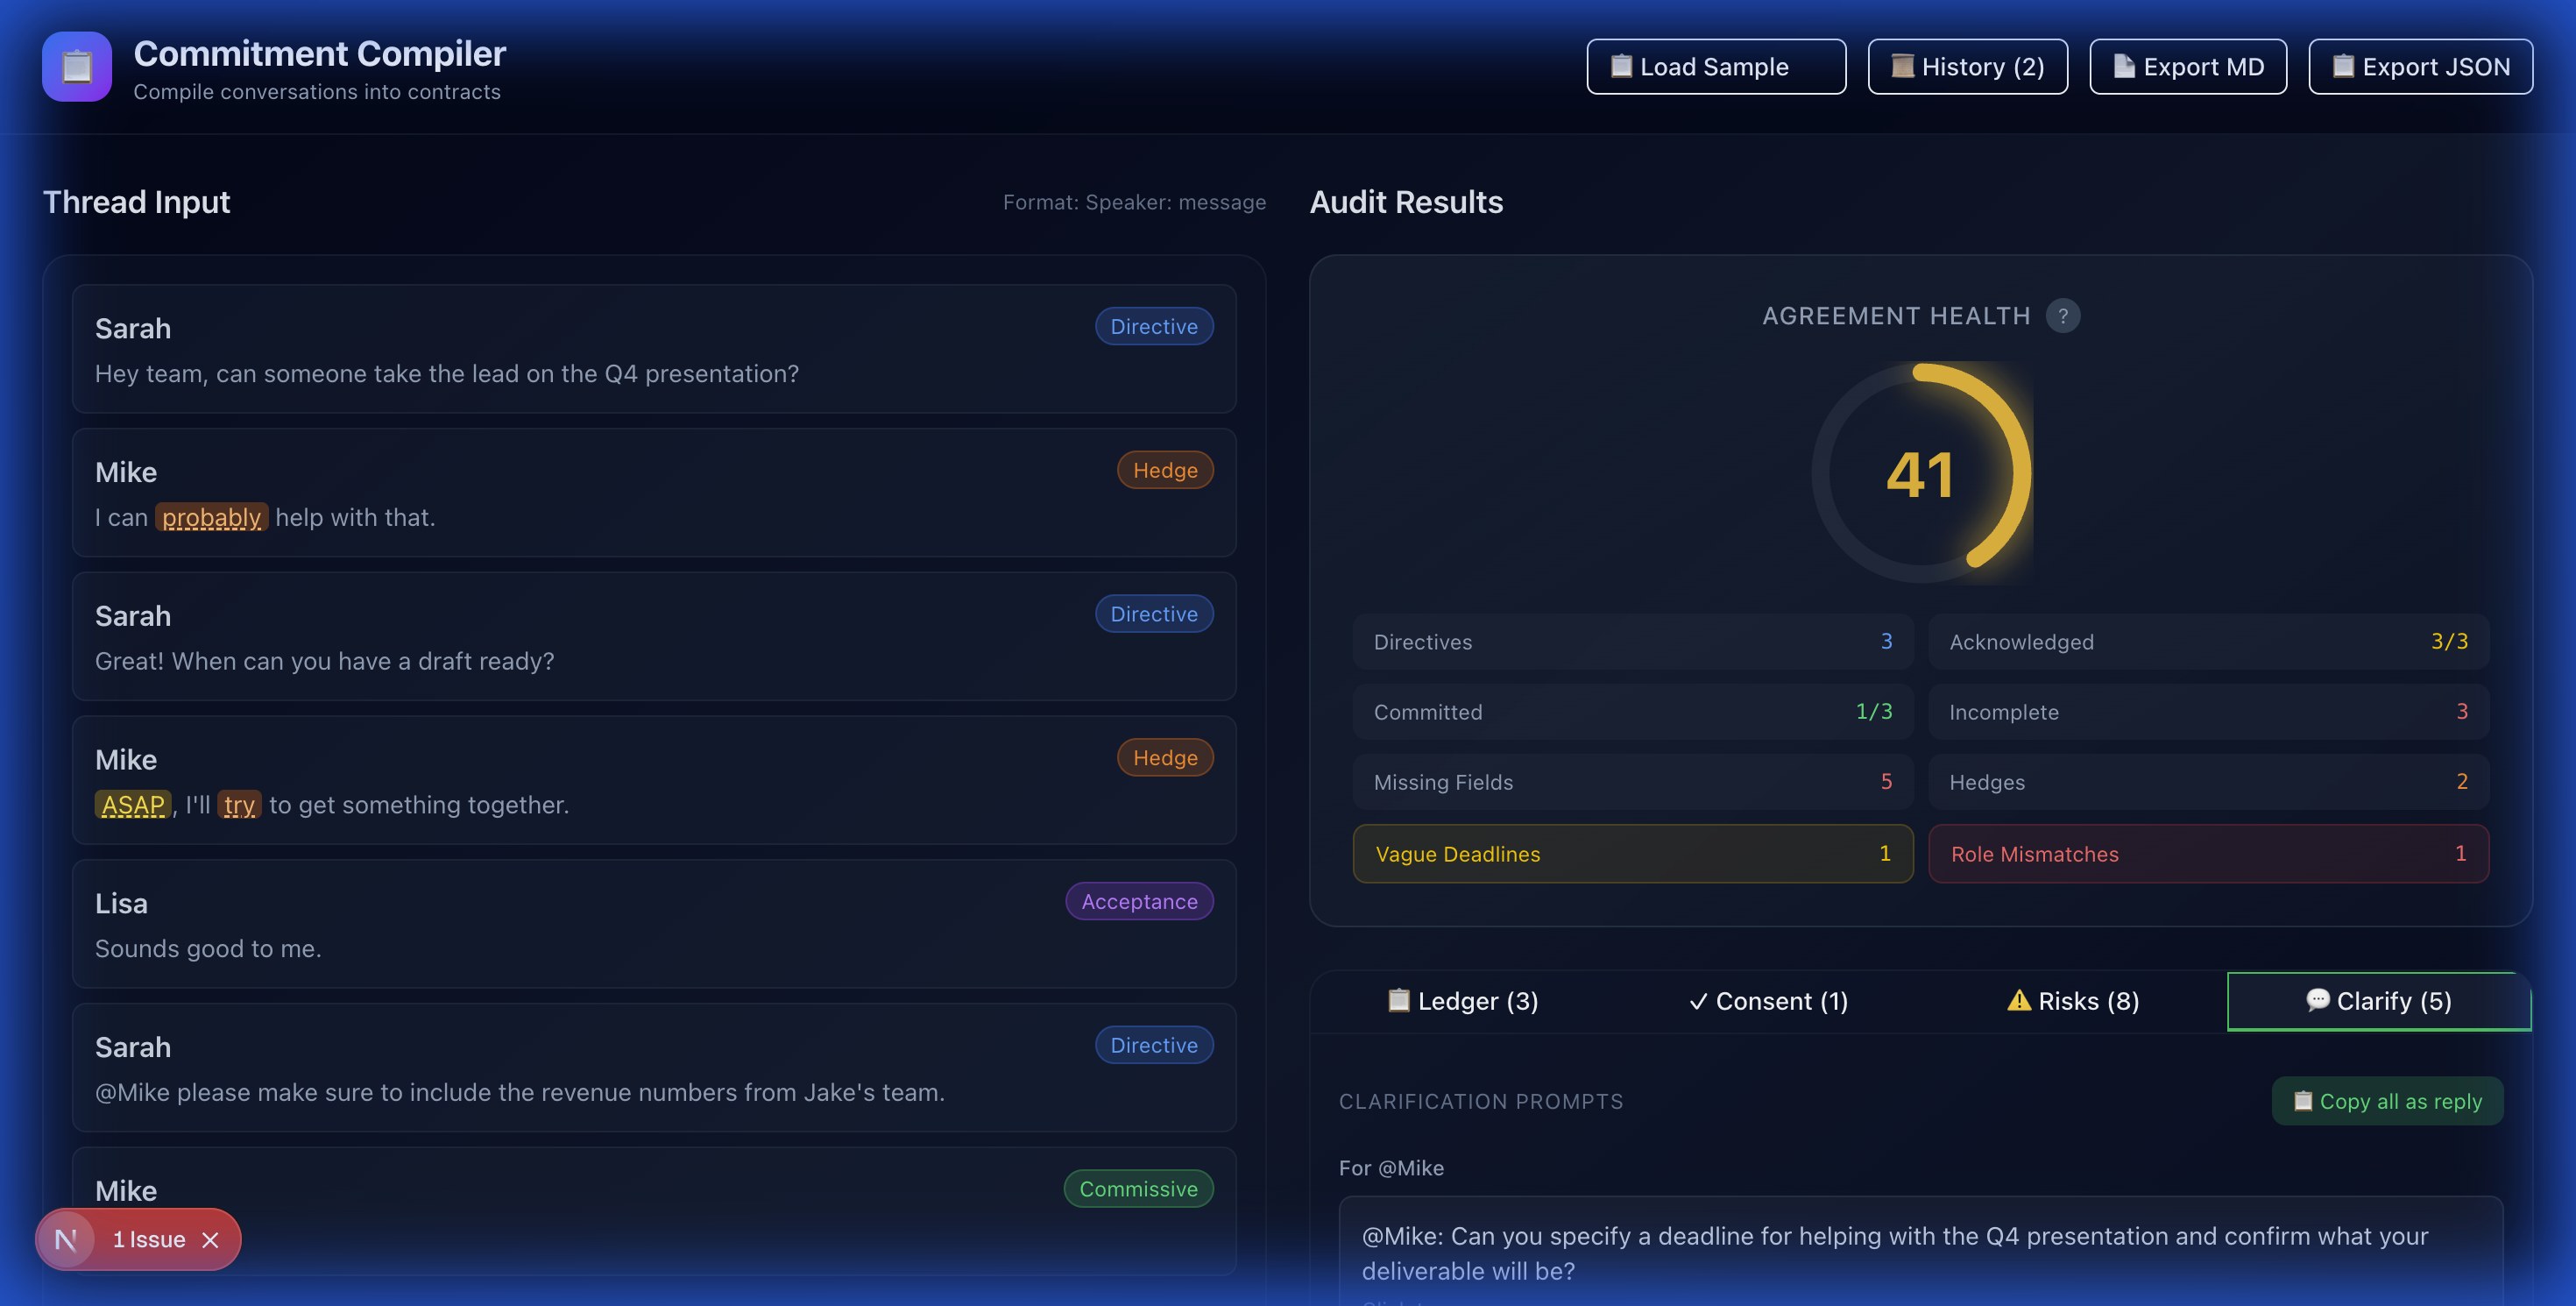2576x1306 pixels.
Task: Click the agreement health score gauge showing 41
Action: click(x=1920, y=473)
